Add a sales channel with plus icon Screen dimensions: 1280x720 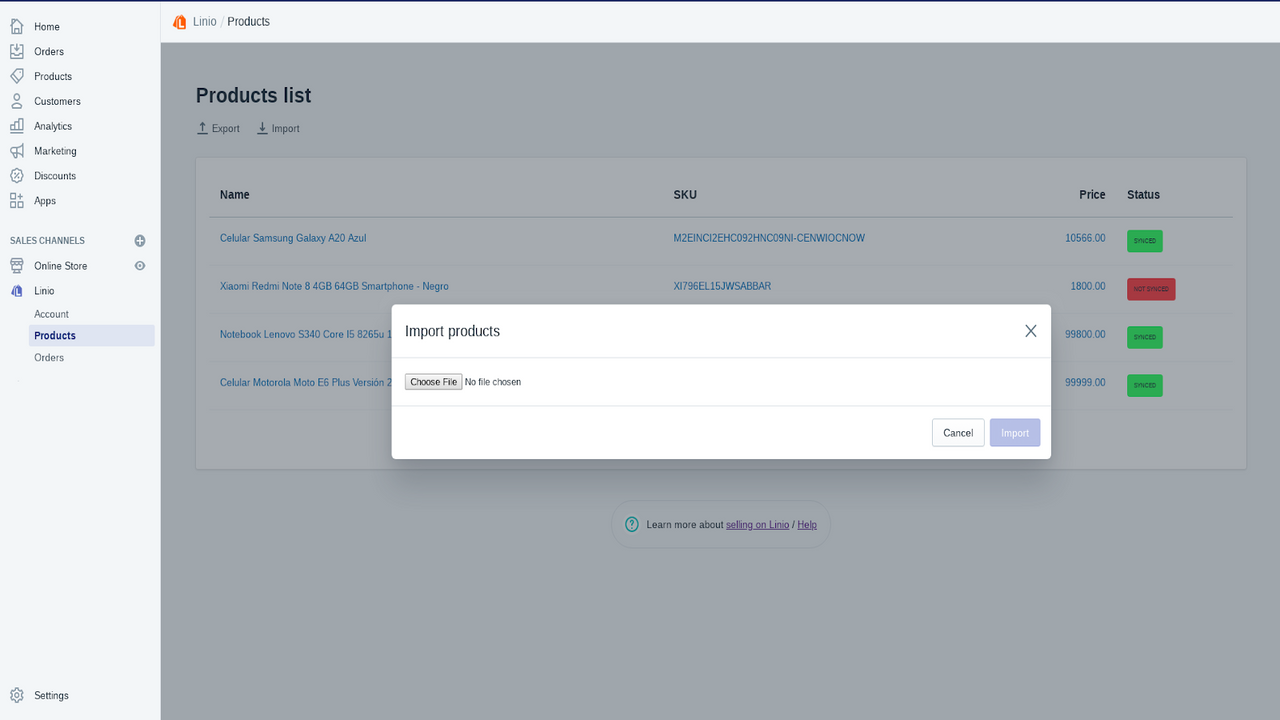tap(140, 241)
